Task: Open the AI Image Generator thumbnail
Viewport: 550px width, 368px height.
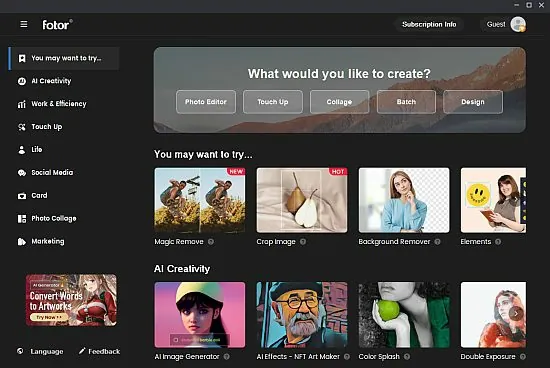Action: click(x=200, y=315)
